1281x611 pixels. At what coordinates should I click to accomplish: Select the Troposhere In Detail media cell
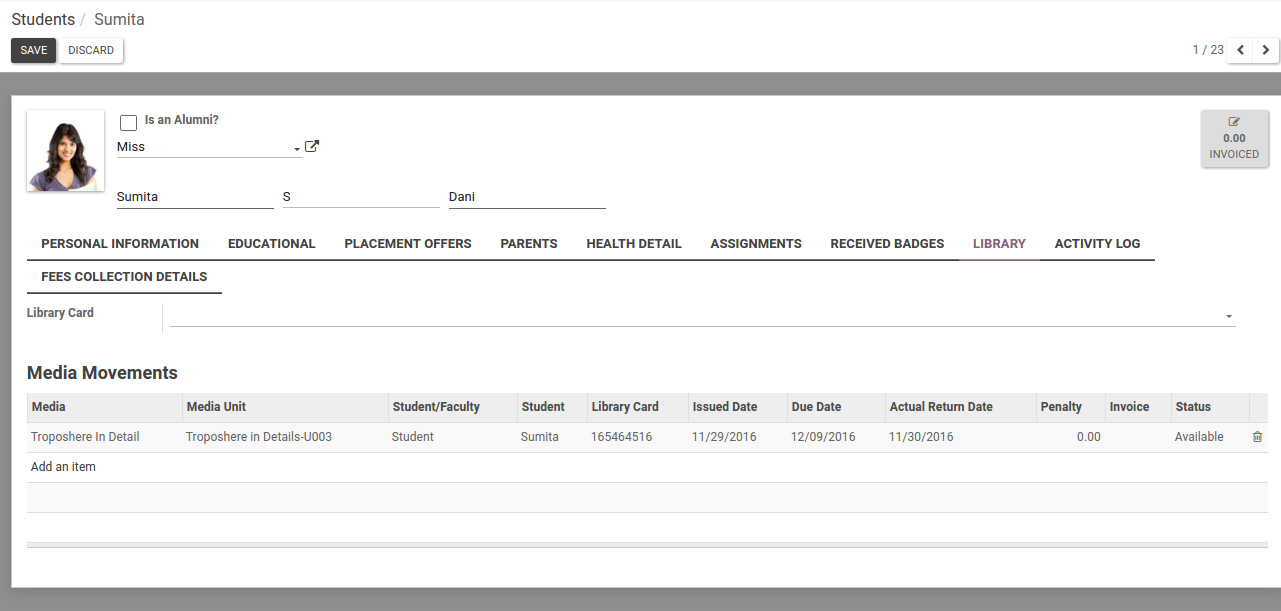pos(104,437)
